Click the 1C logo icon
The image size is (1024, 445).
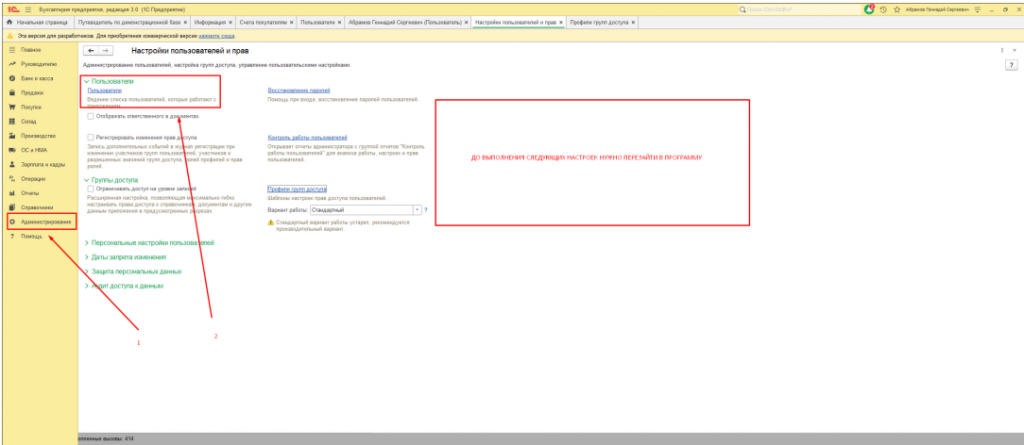[13, 10]
